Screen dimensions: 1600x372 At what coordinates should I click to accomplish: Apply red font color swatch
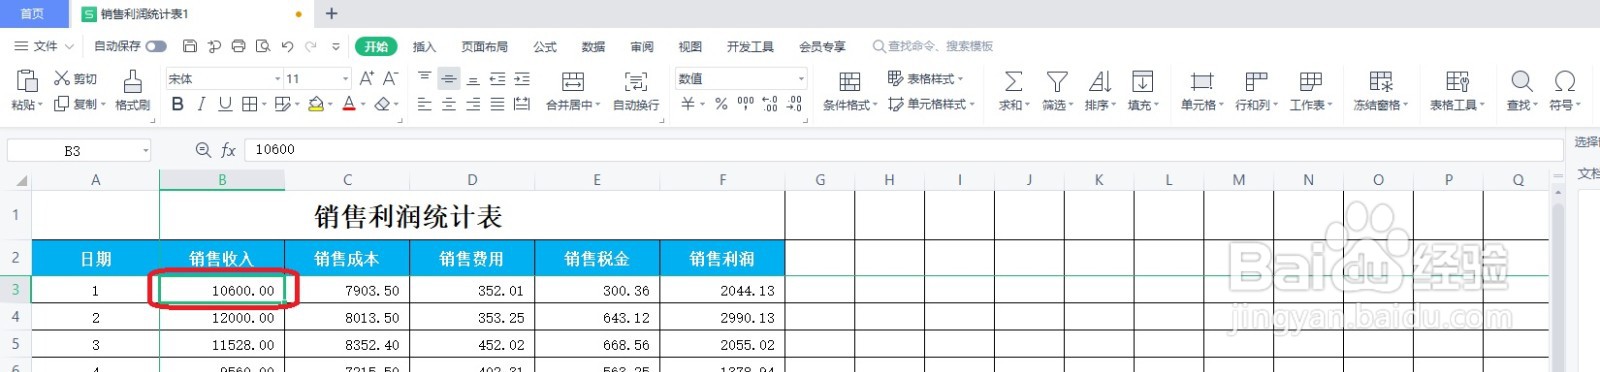tap(349, 104)
